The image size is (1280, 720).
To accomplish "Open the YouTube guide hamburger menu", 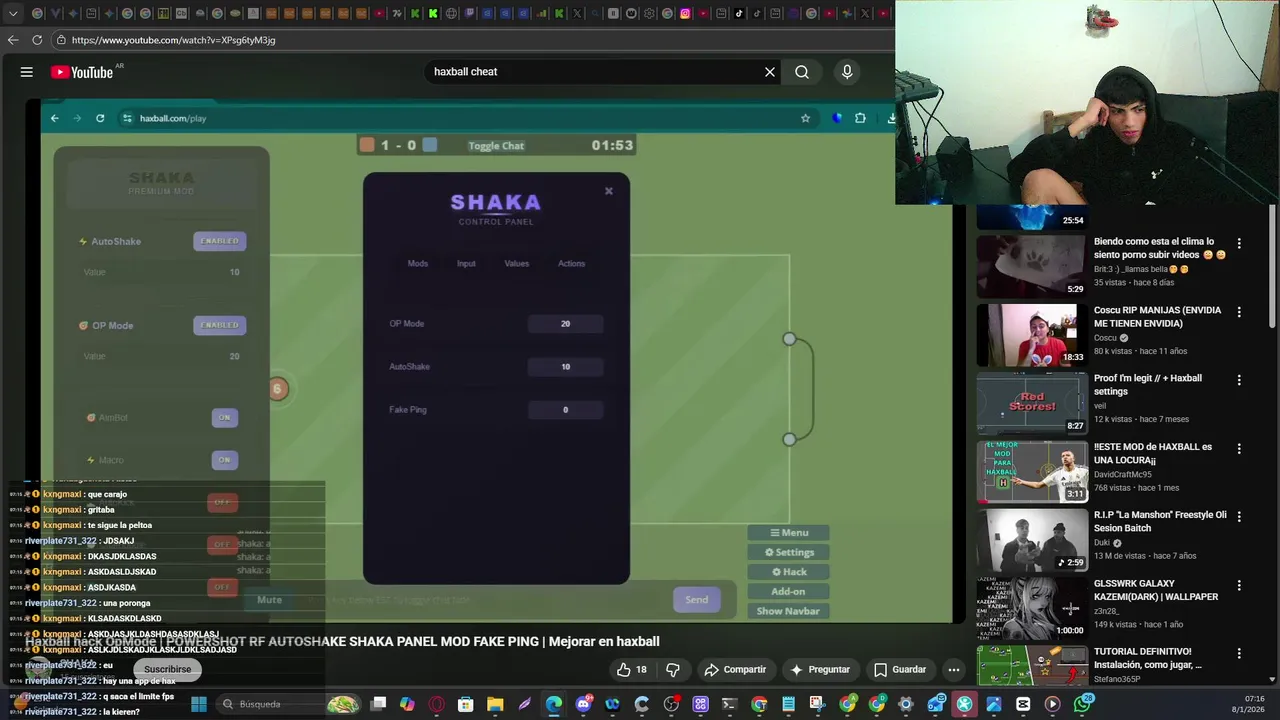I will pos(27,72).
